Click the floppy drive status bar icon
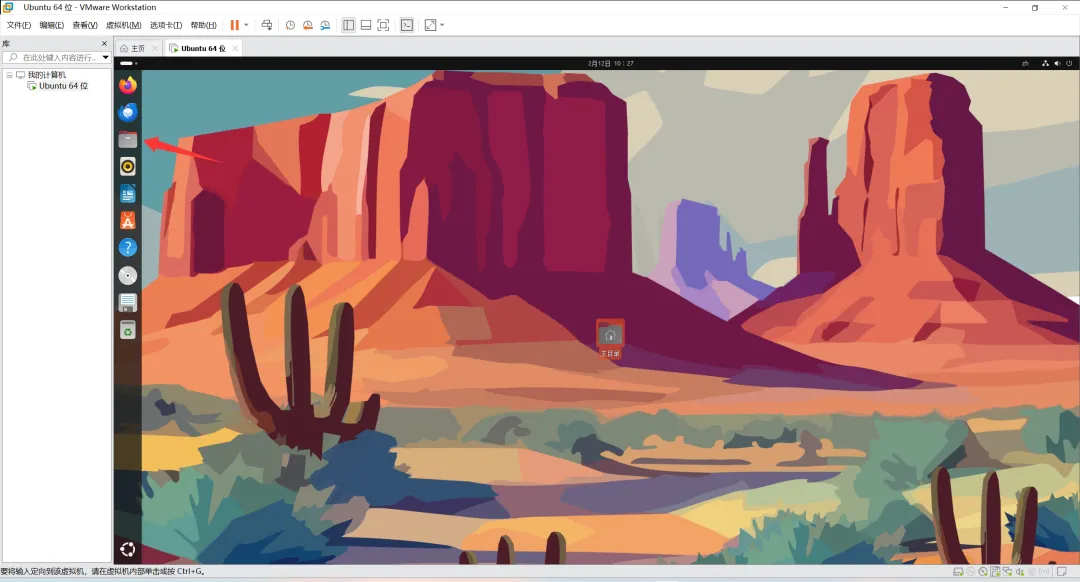1080x582 pixels. 995,572
